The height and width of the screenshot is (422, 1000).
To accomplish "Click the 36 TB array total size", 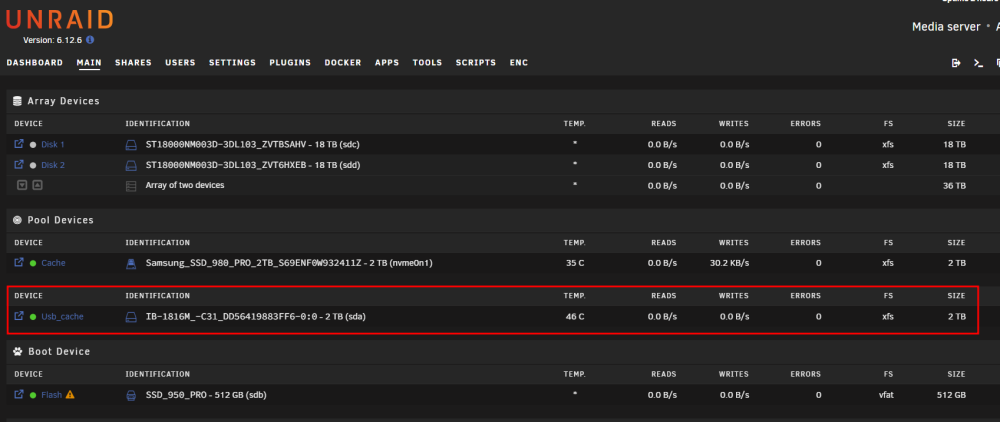I will pos(955,186).
